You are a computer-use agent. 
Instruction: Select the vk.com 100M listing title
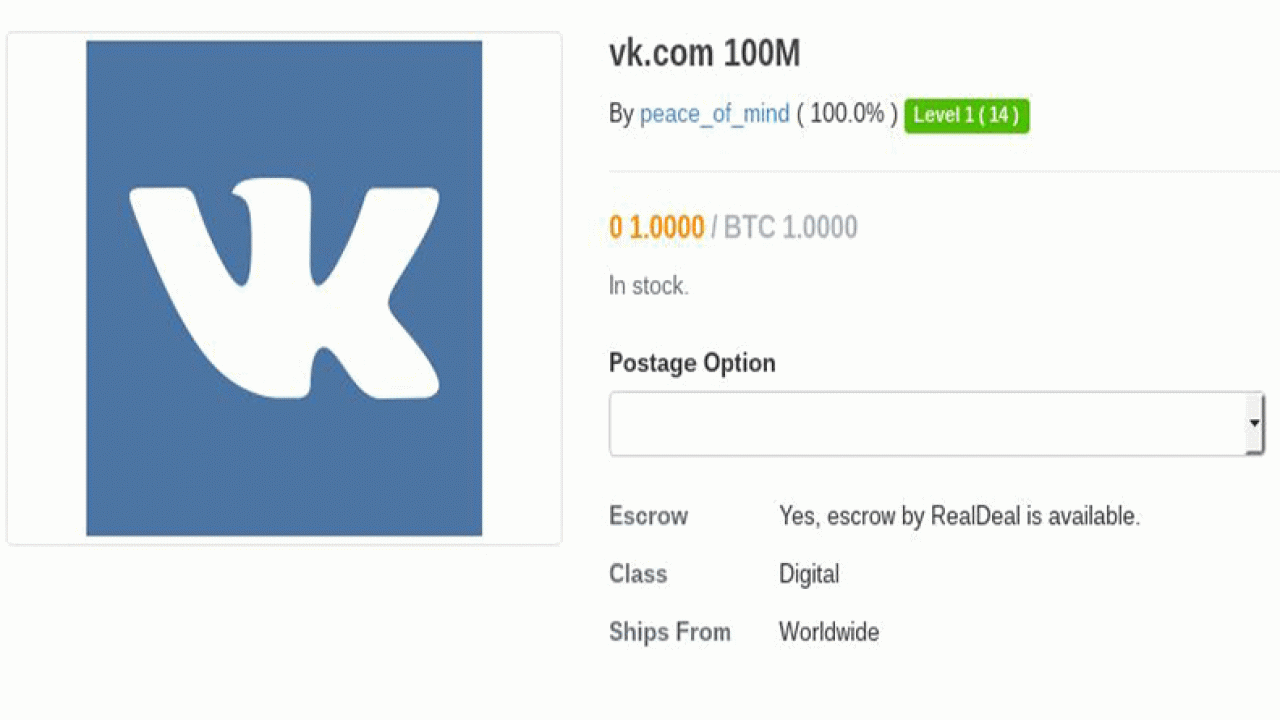(x=705, y=53)
